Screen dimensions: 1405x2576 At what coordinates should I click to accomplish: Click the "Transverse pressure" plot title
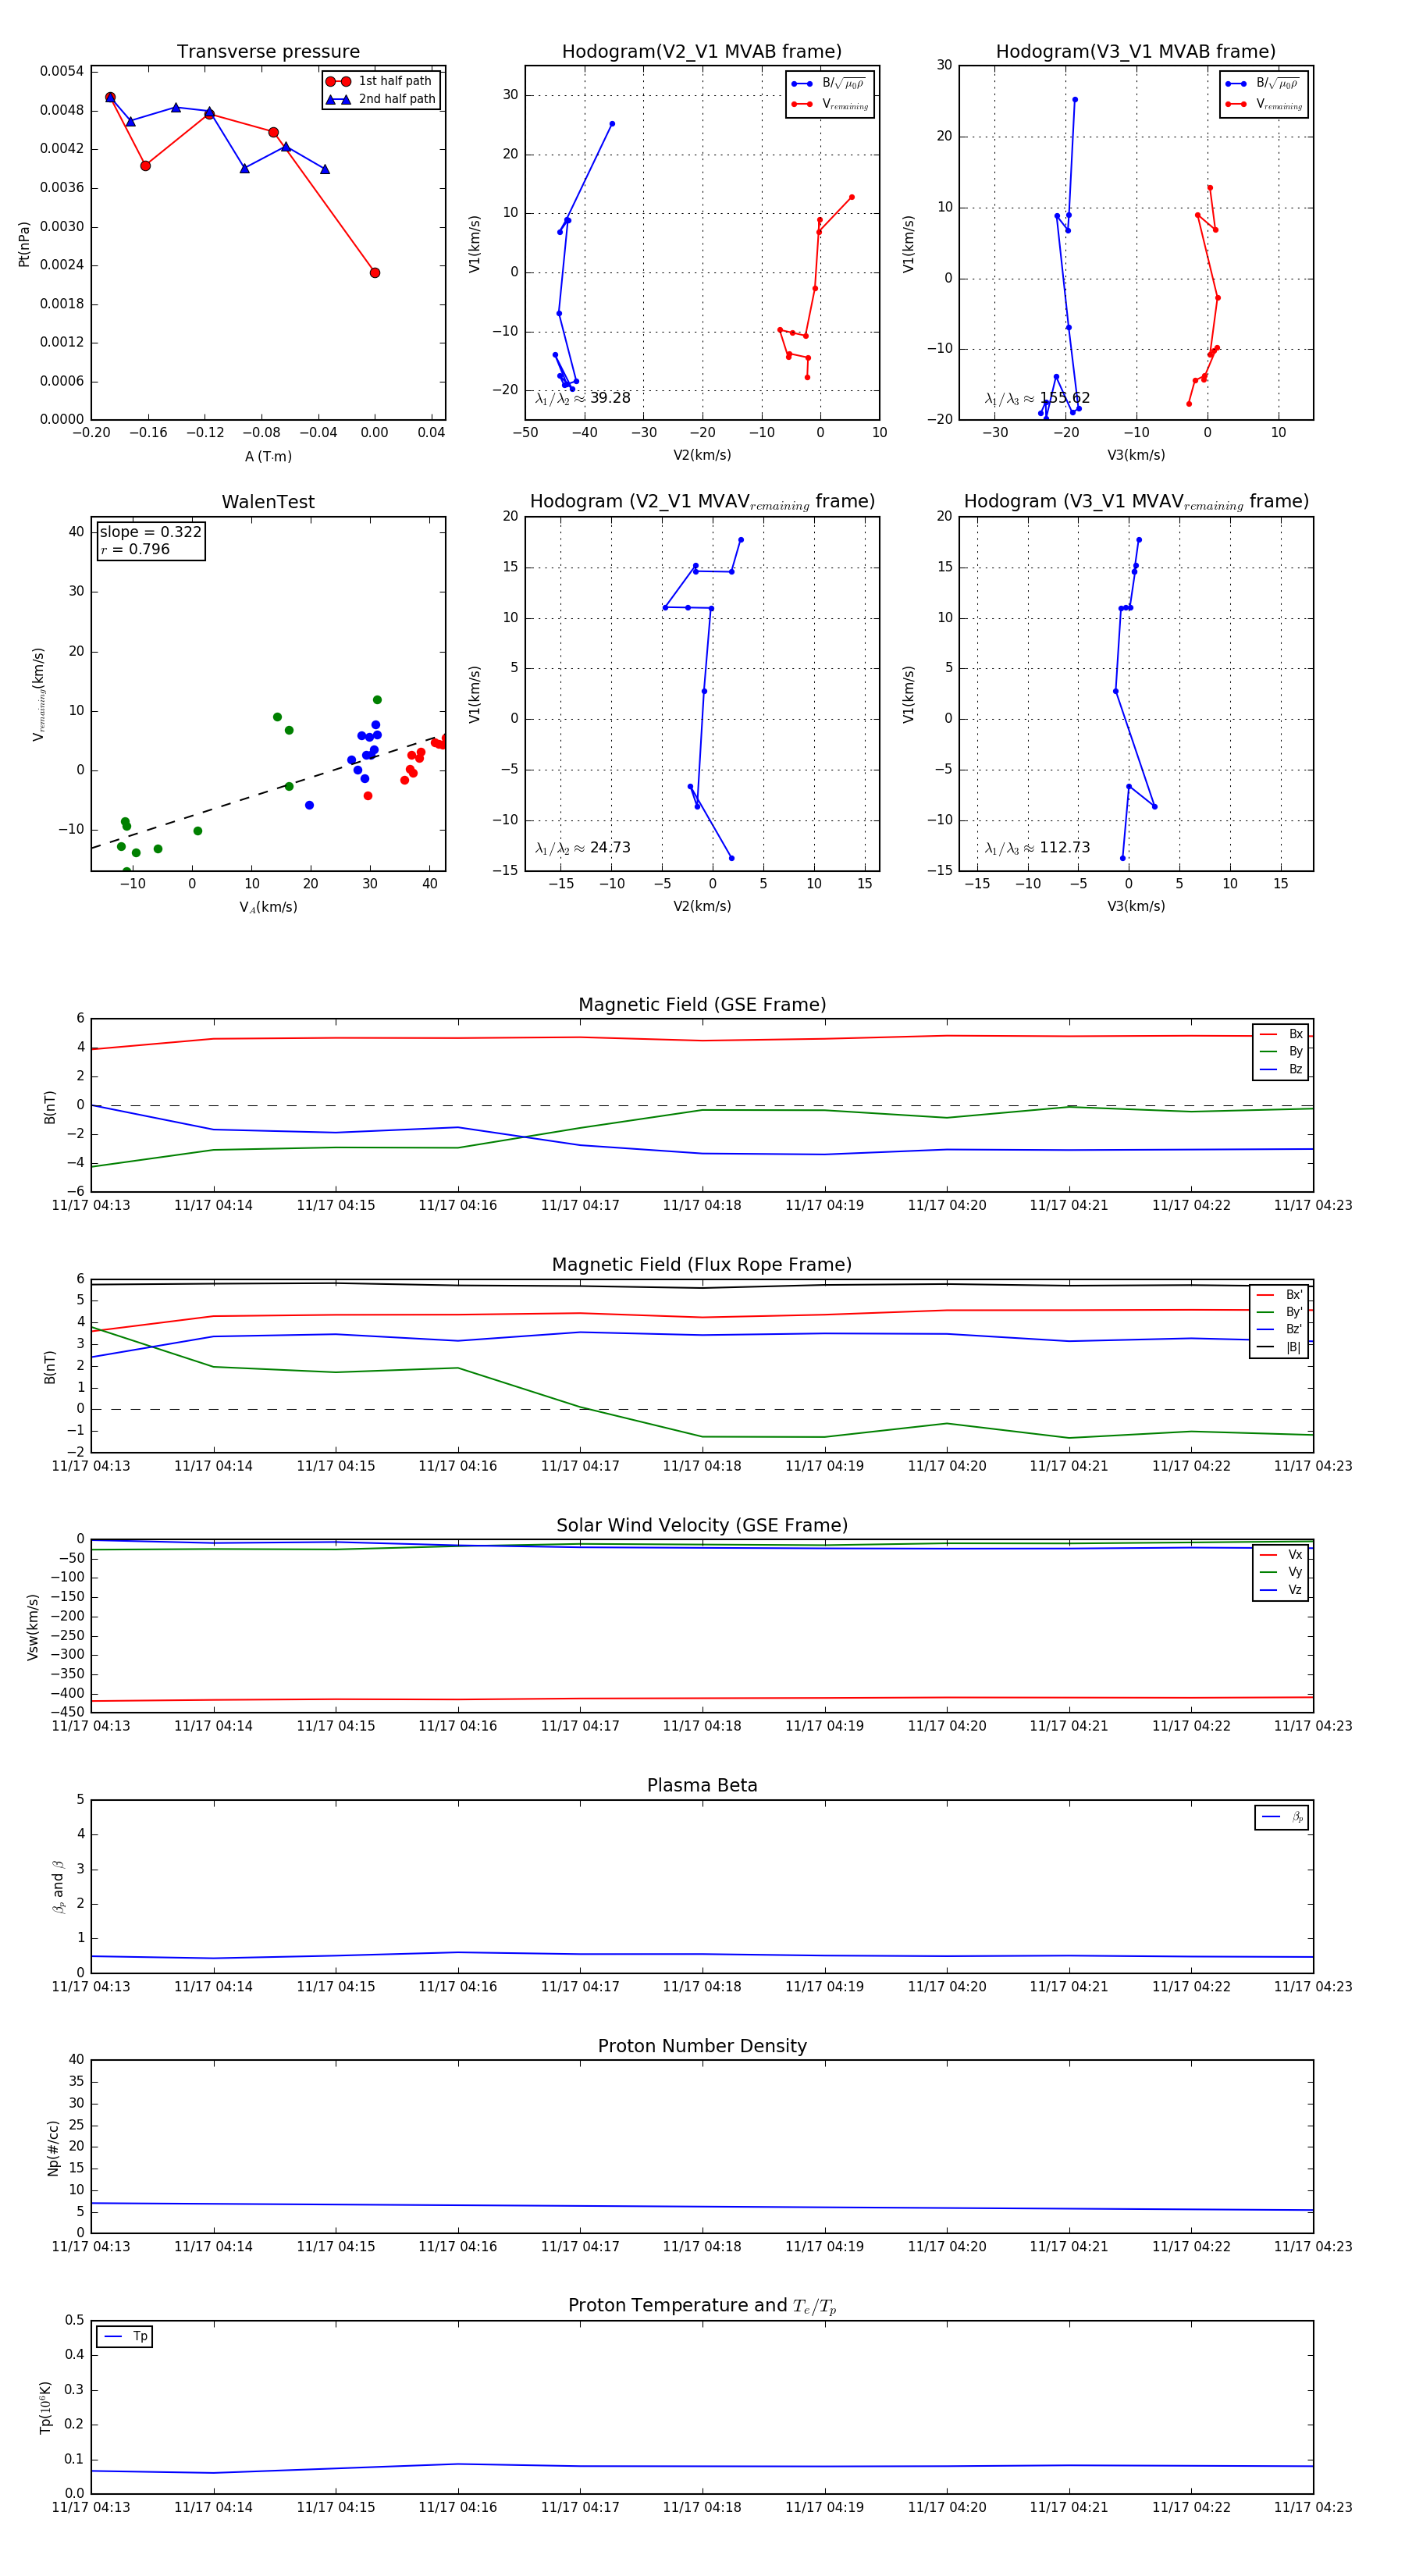tap(268, 51)
